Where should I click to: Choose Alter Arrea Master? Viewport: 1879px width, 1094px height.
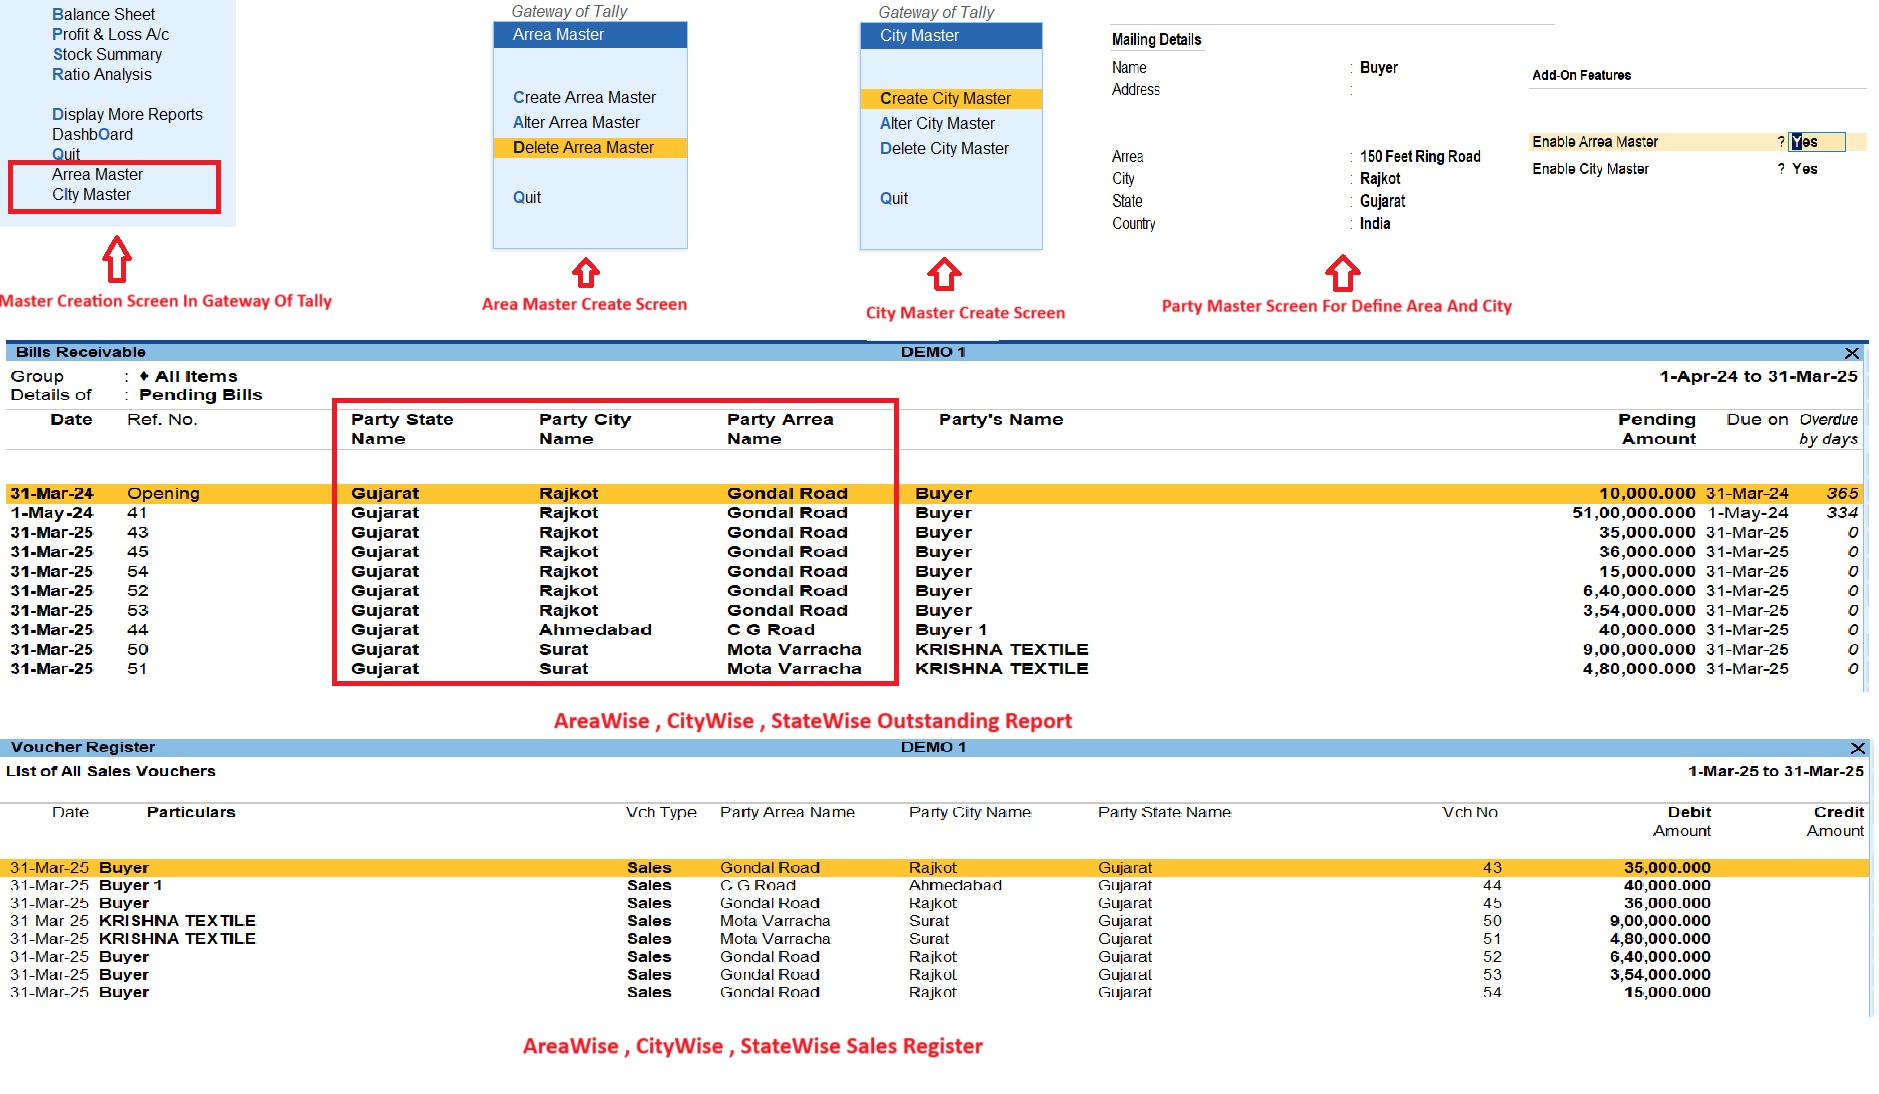coord(576,123)
